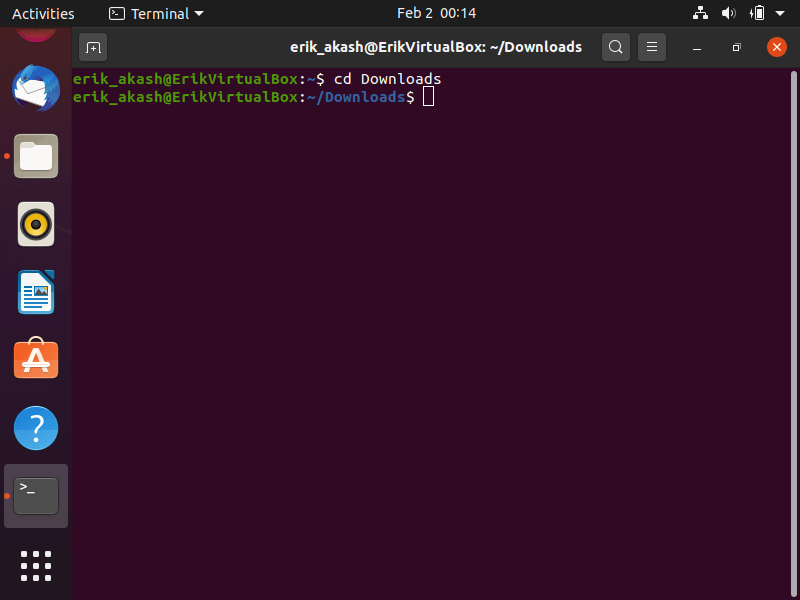Maximize the terminal window

(x=736, y=47)
